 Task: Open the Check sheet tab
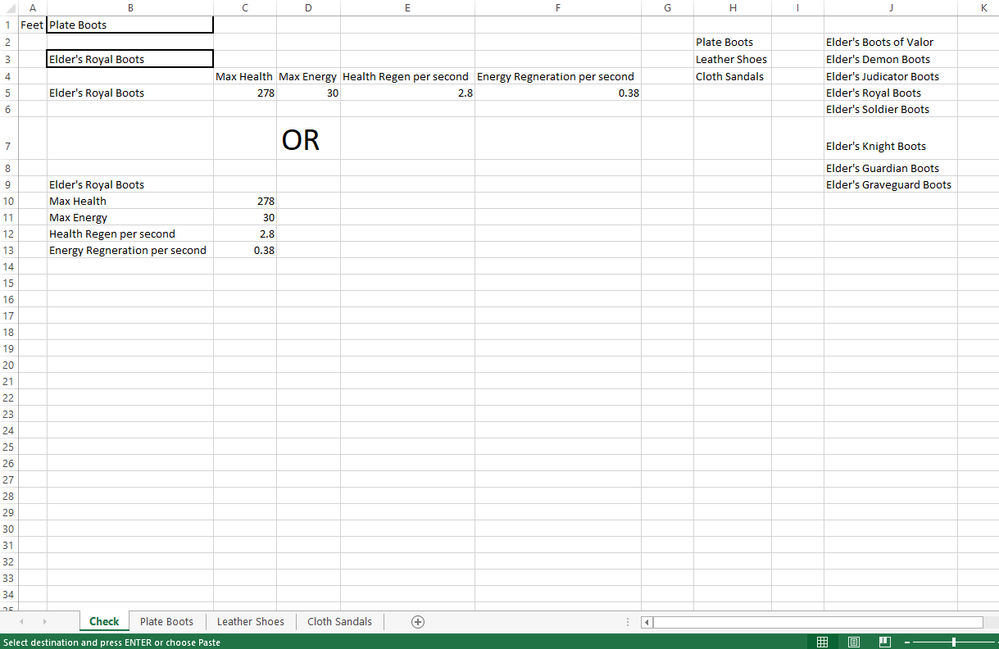point(104,622)
